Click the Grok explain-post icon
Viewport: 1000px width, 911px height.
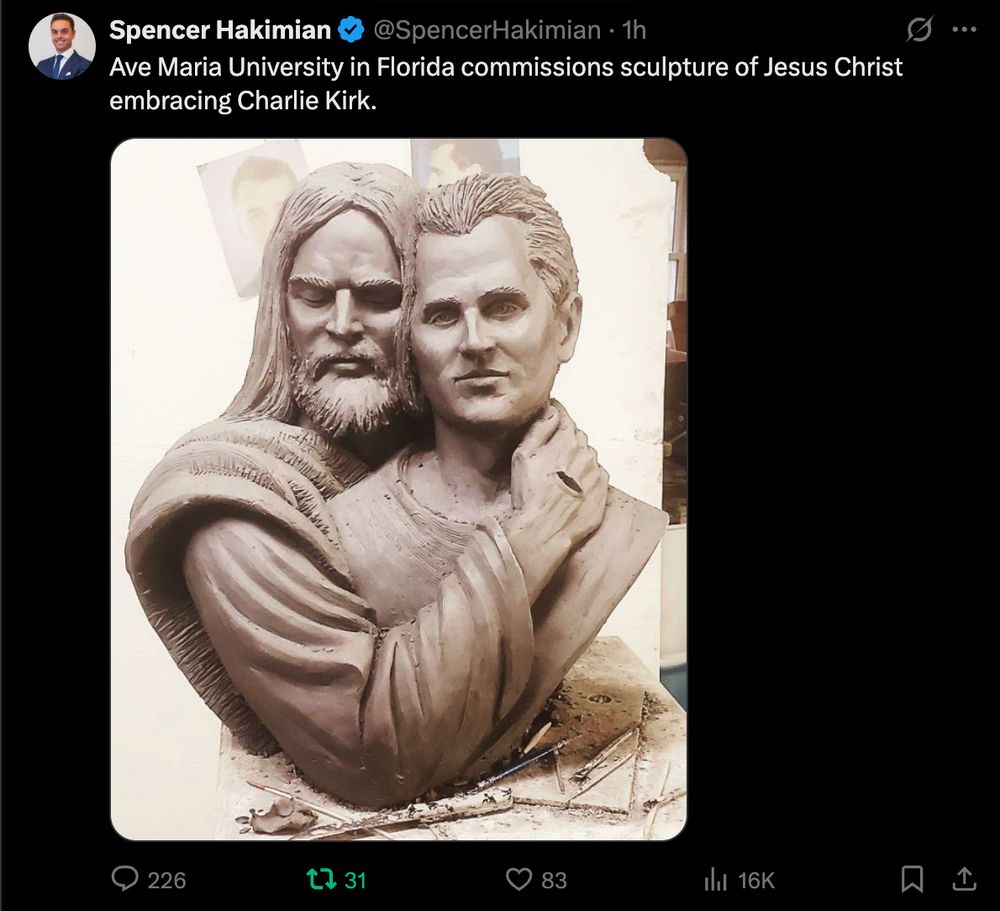(x=920, y=29)
